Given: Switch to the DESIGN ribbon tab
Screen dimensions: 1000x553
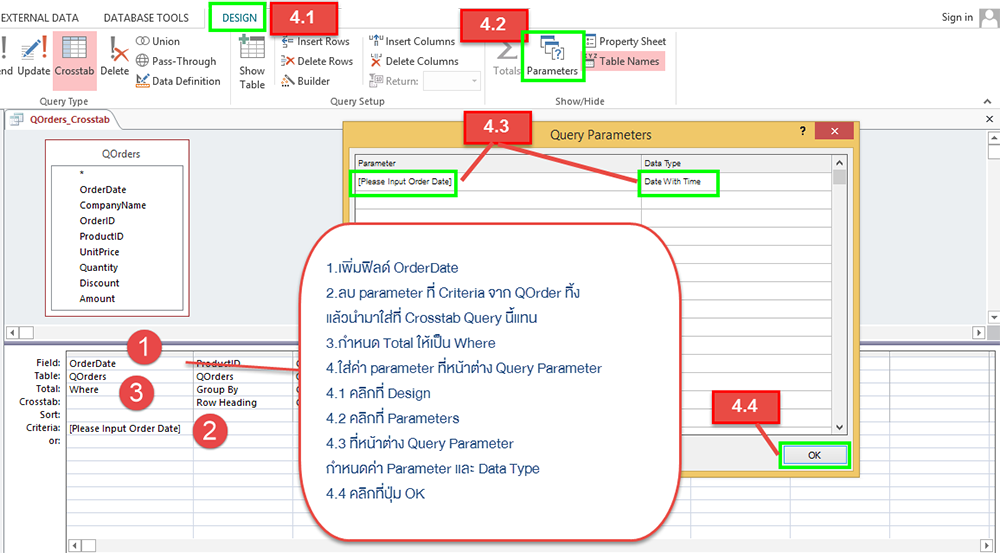Looking at the screenshot, I should click(x=238, y=17).
